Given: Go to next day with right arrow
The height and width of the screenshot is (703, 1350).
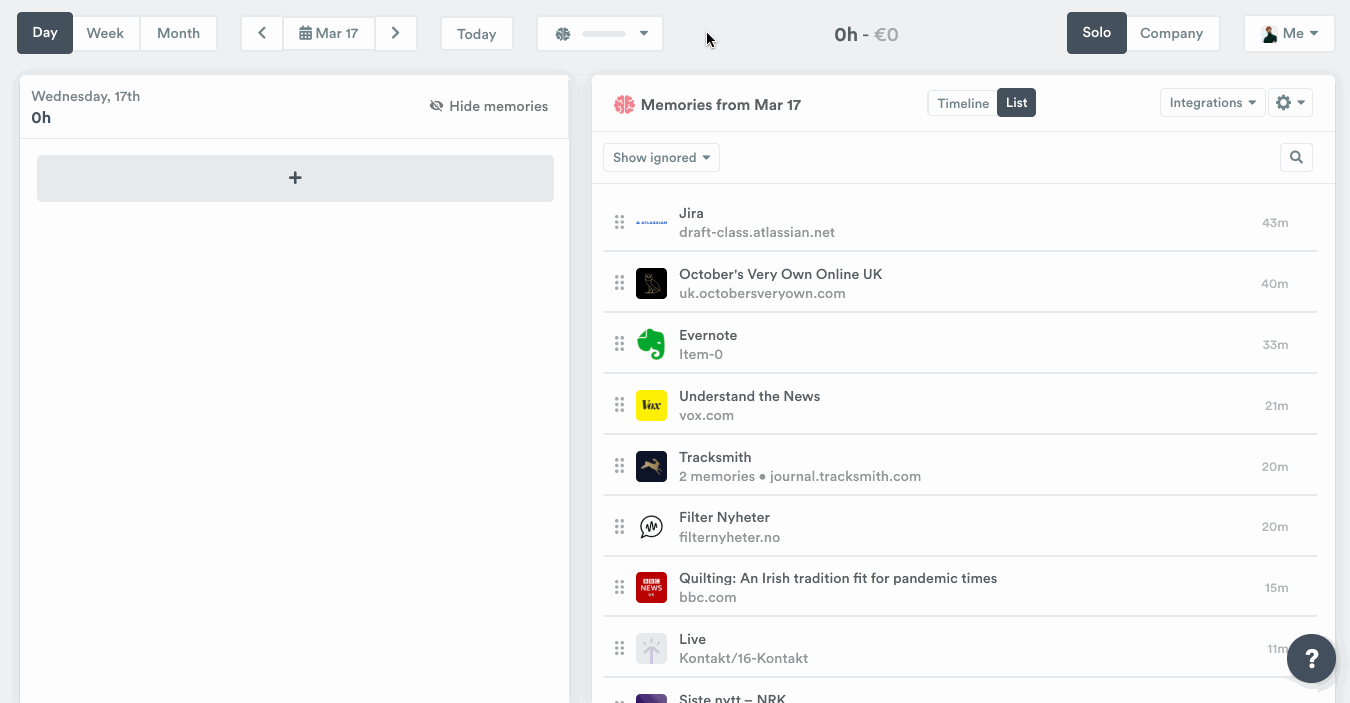Looking at the screenshot, I should coord(396,33).
